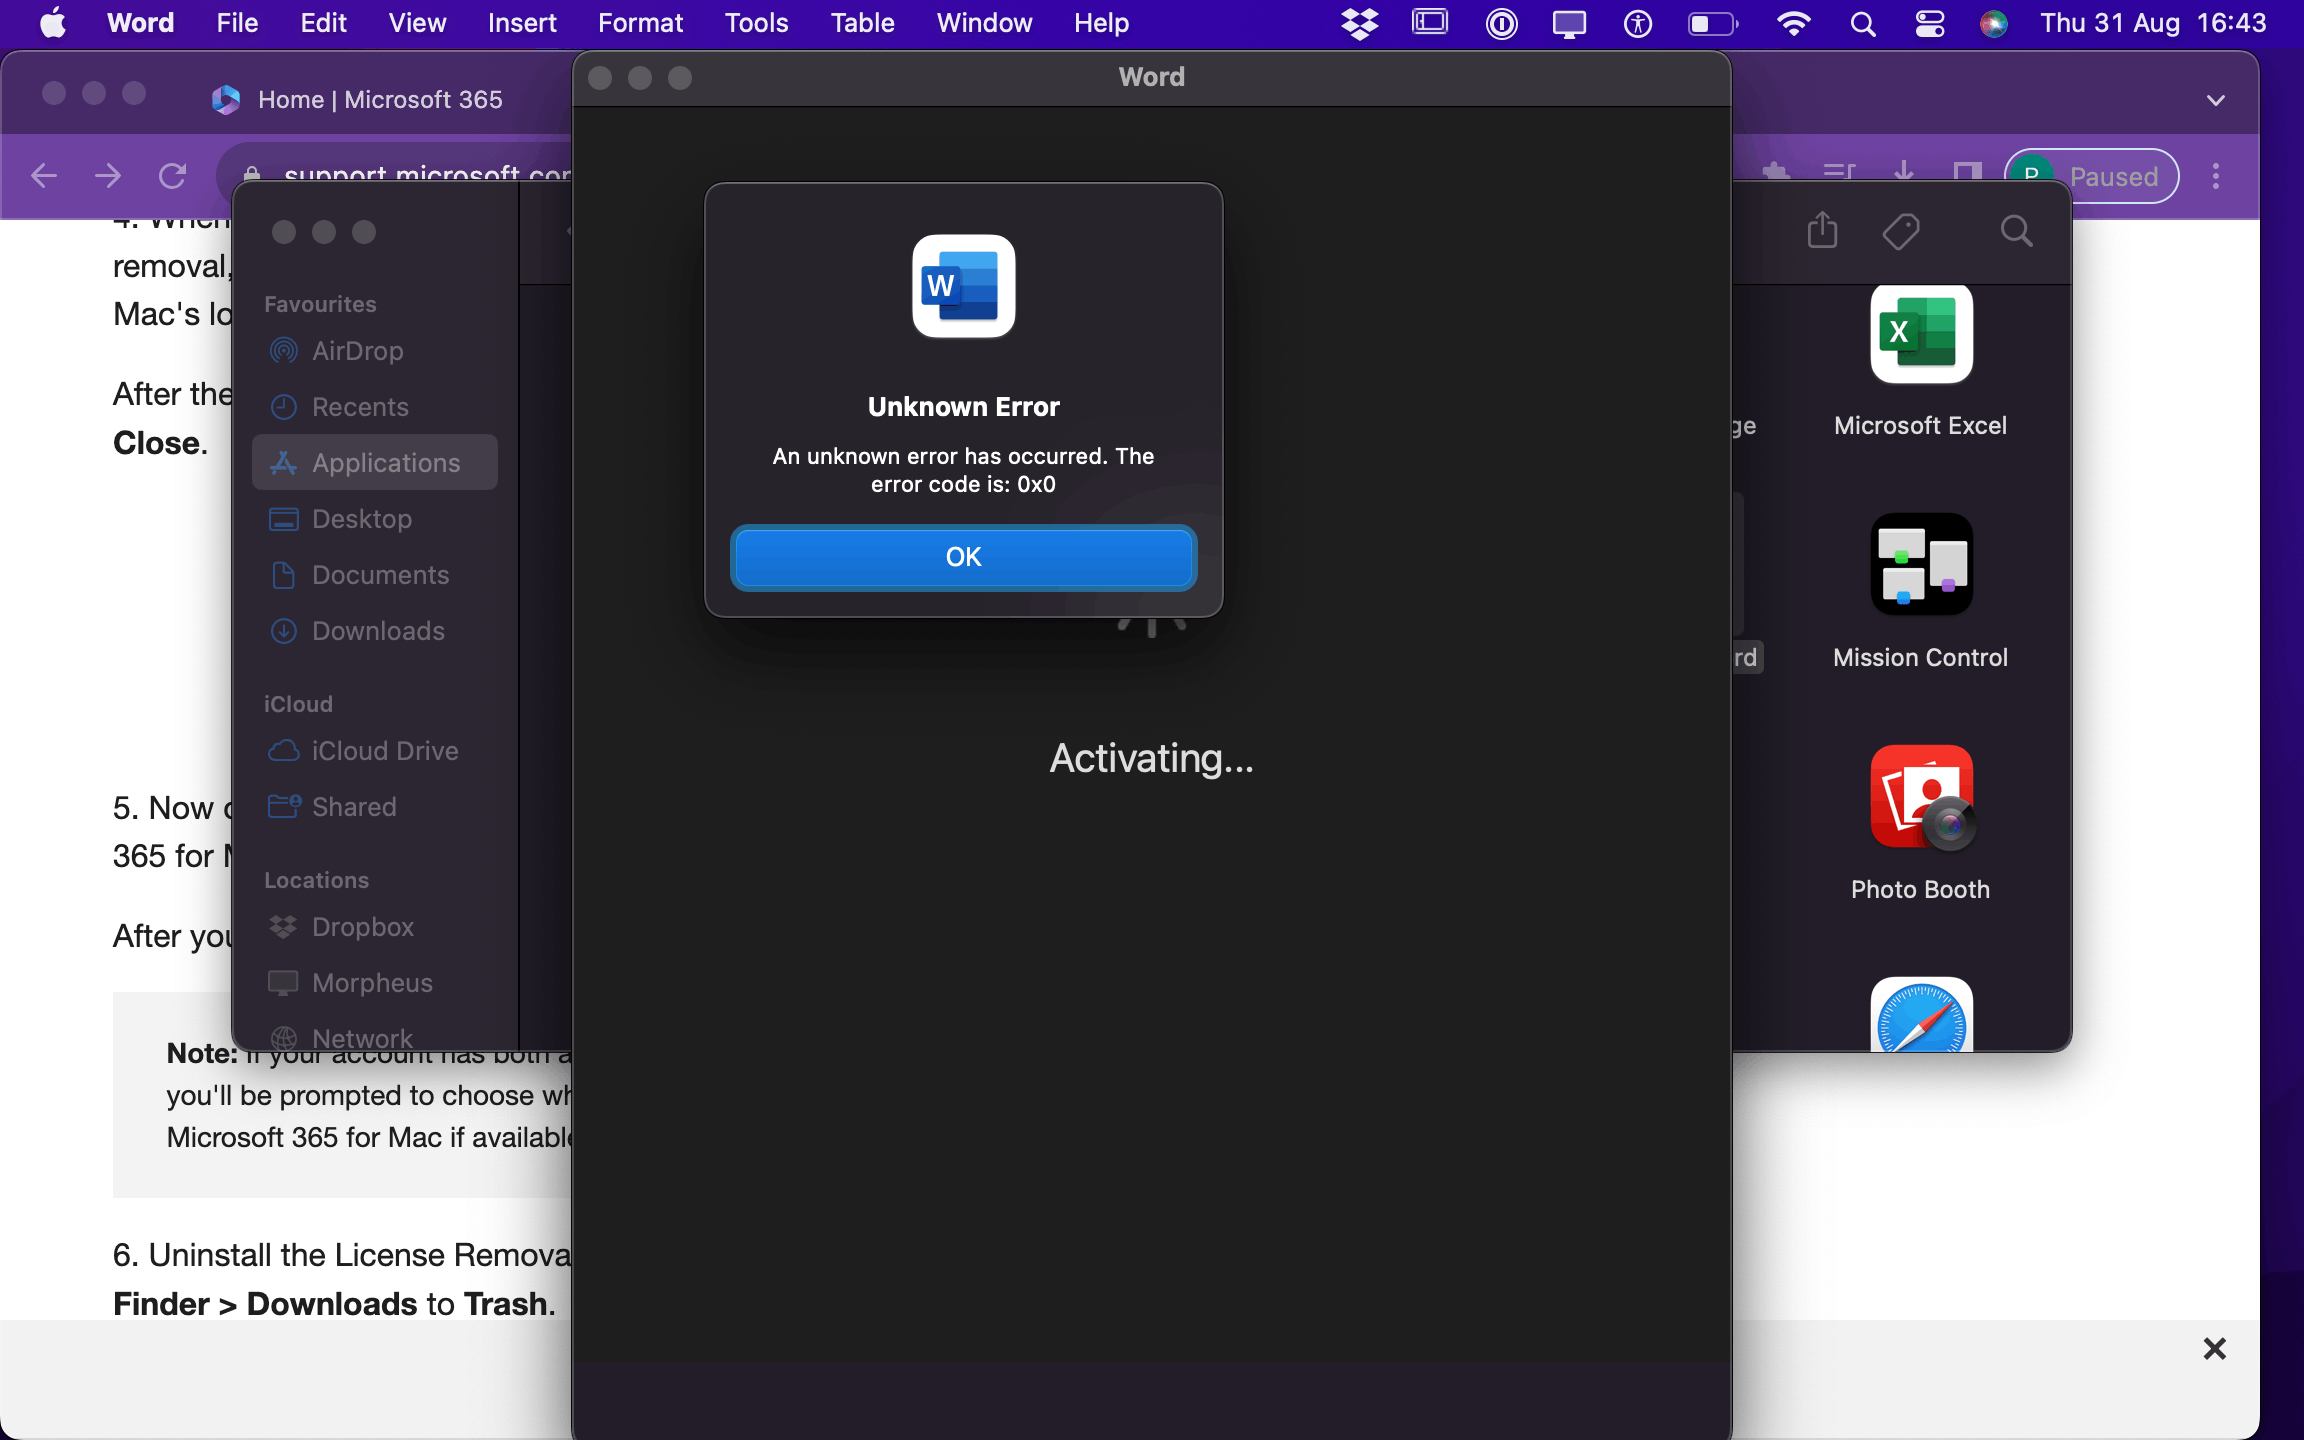This screenshot has height=1440, width=2304.
Task: Open 1Password from the menu bar
Action: (1500, 23)
